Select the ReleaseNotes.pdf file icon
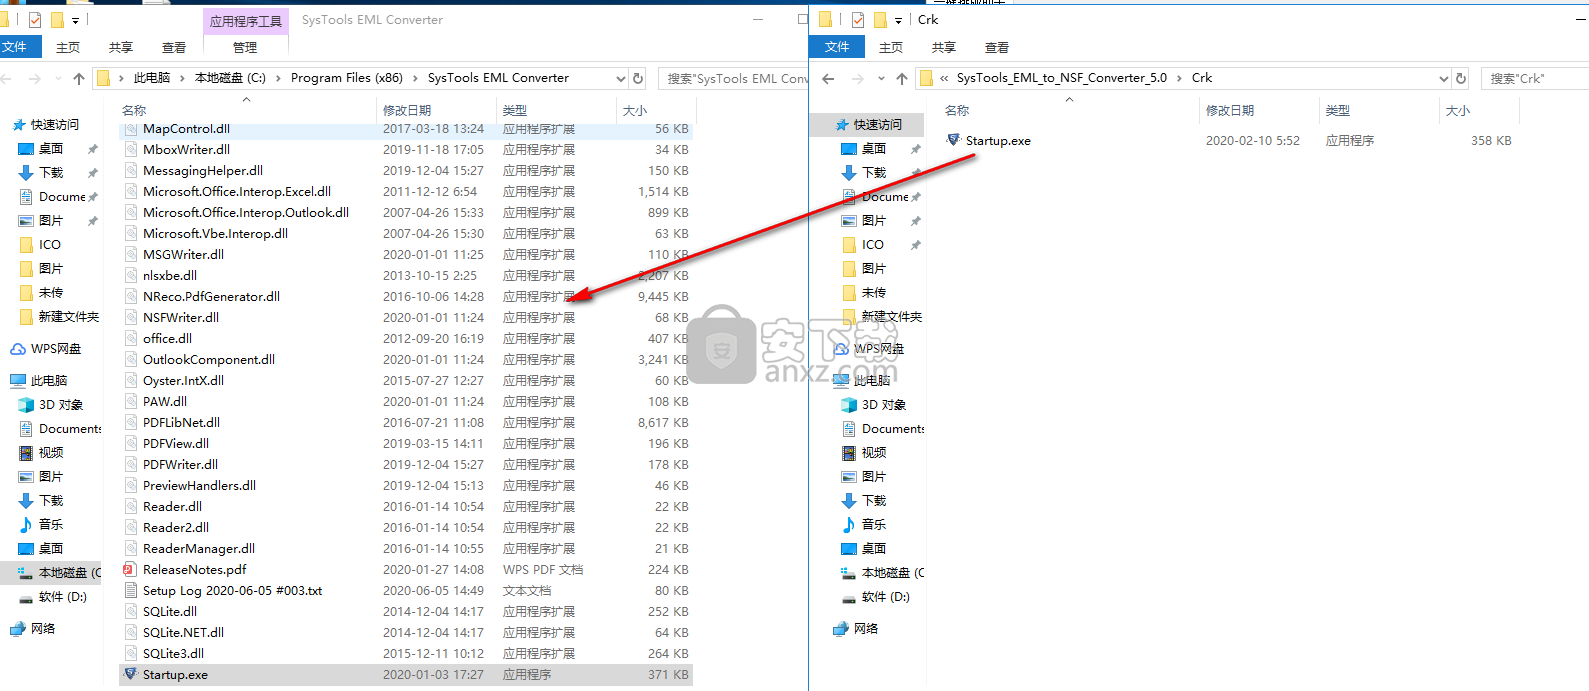 (130, 569)
